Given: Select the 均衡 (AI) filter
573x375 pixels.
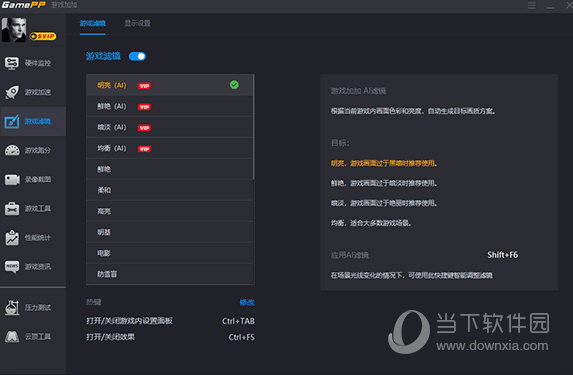Looking at the screenshot, I should coord(170,148).
